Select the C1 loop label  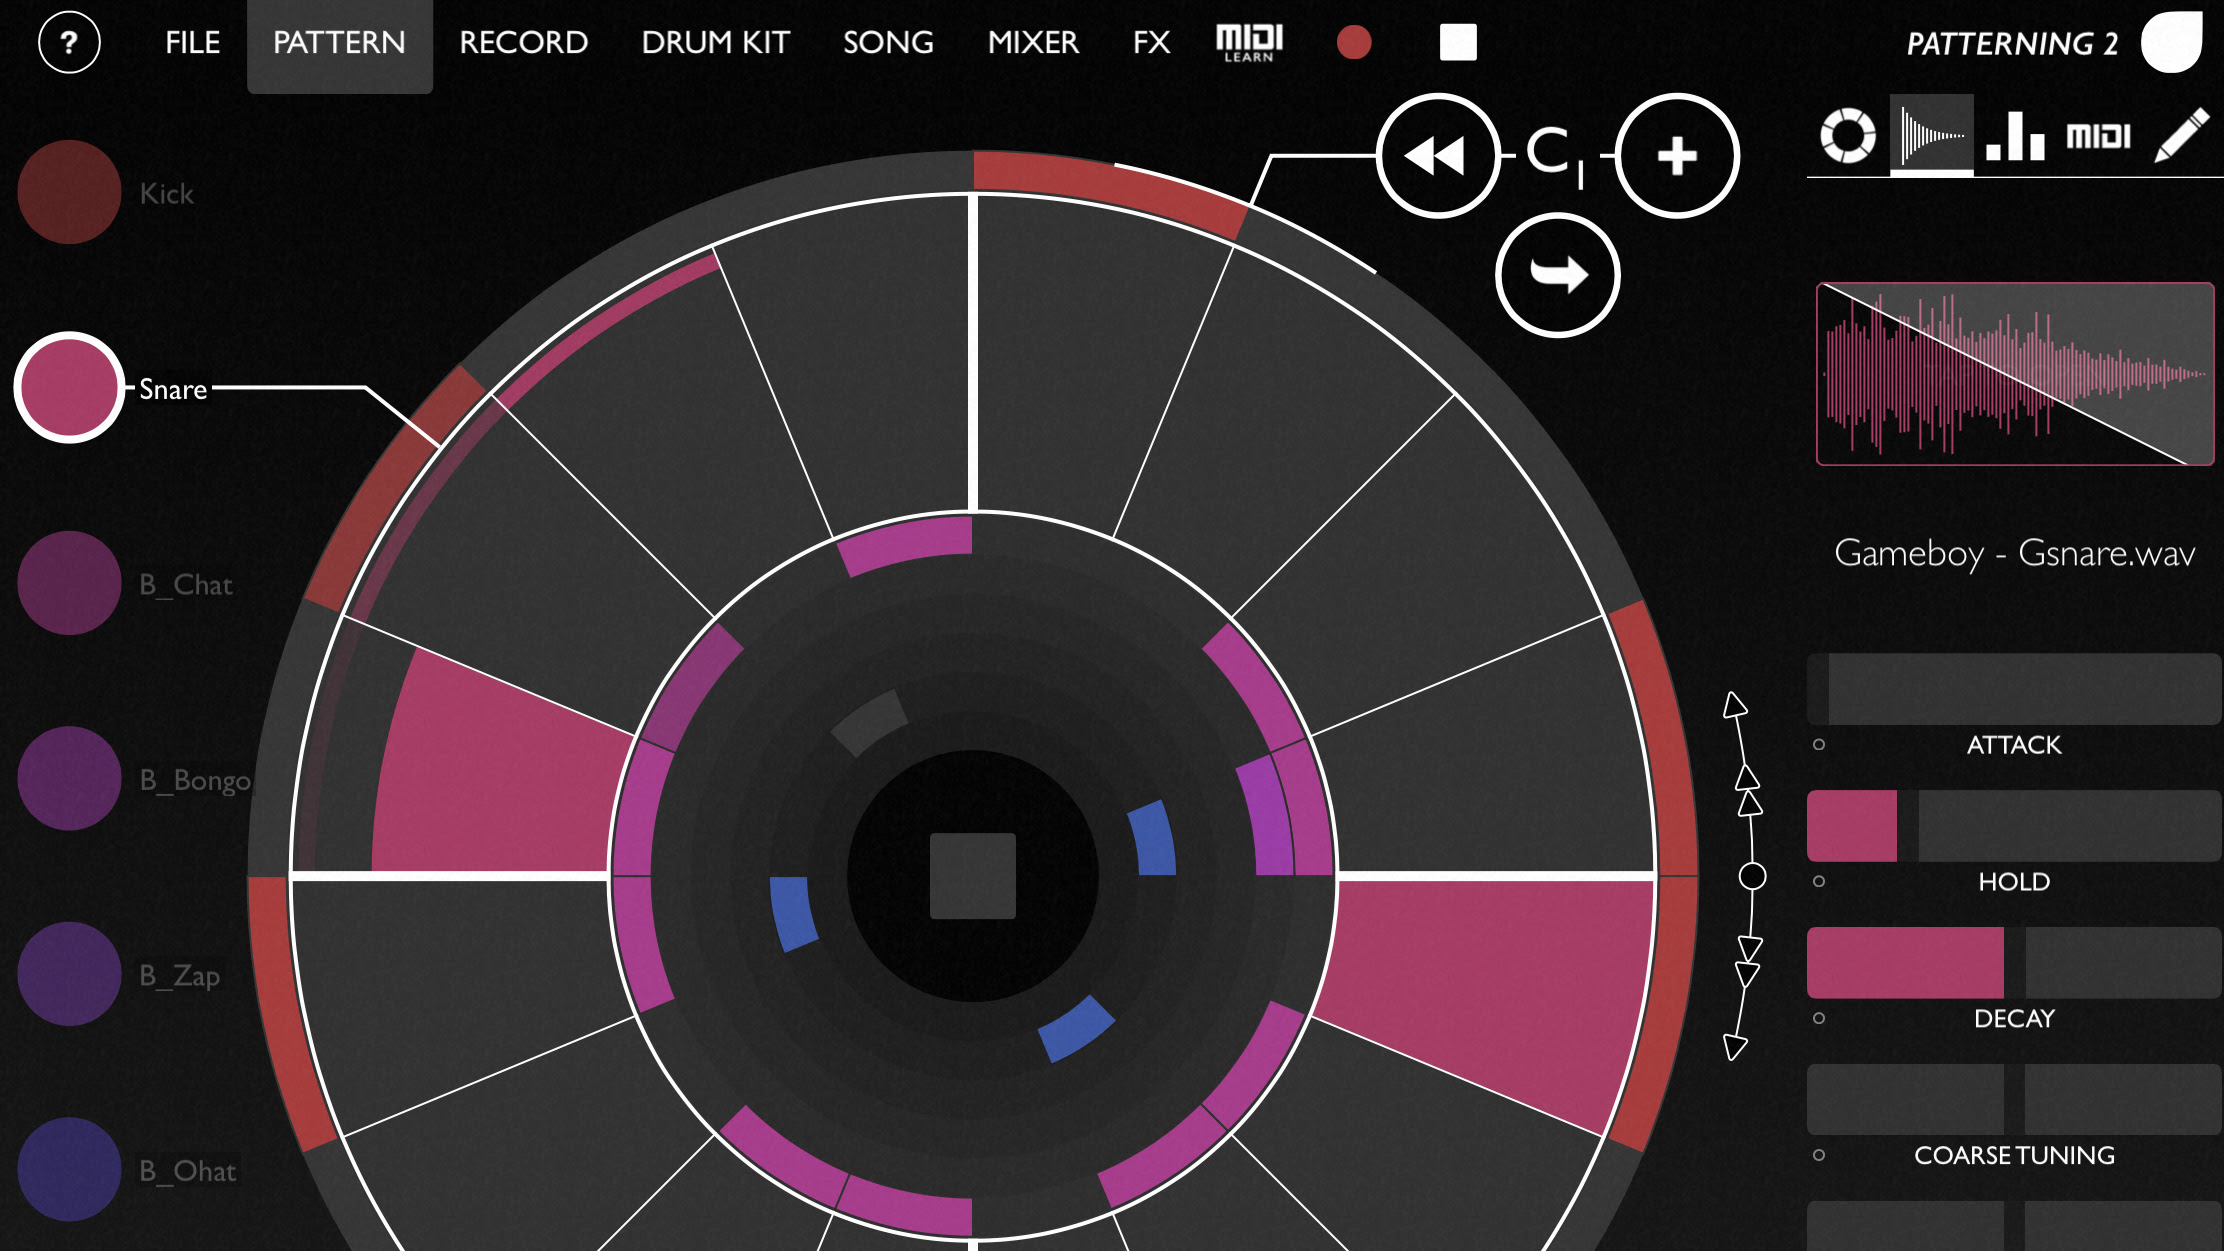tap(1555, 157)
